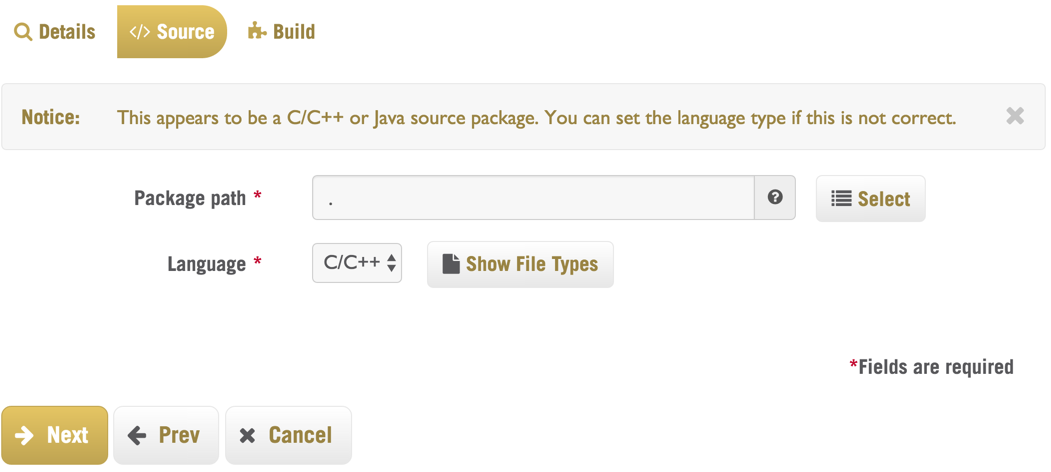Select the Source tab label
The width and height of the screenshot is (1051, 472).
pyautogui.click(x=186, y=32)
